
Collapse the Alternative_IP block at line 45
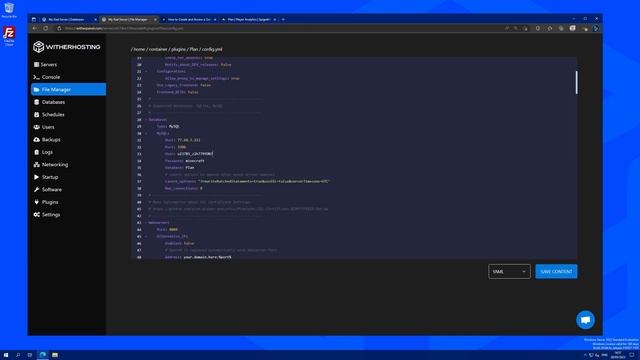coord(146,236)
